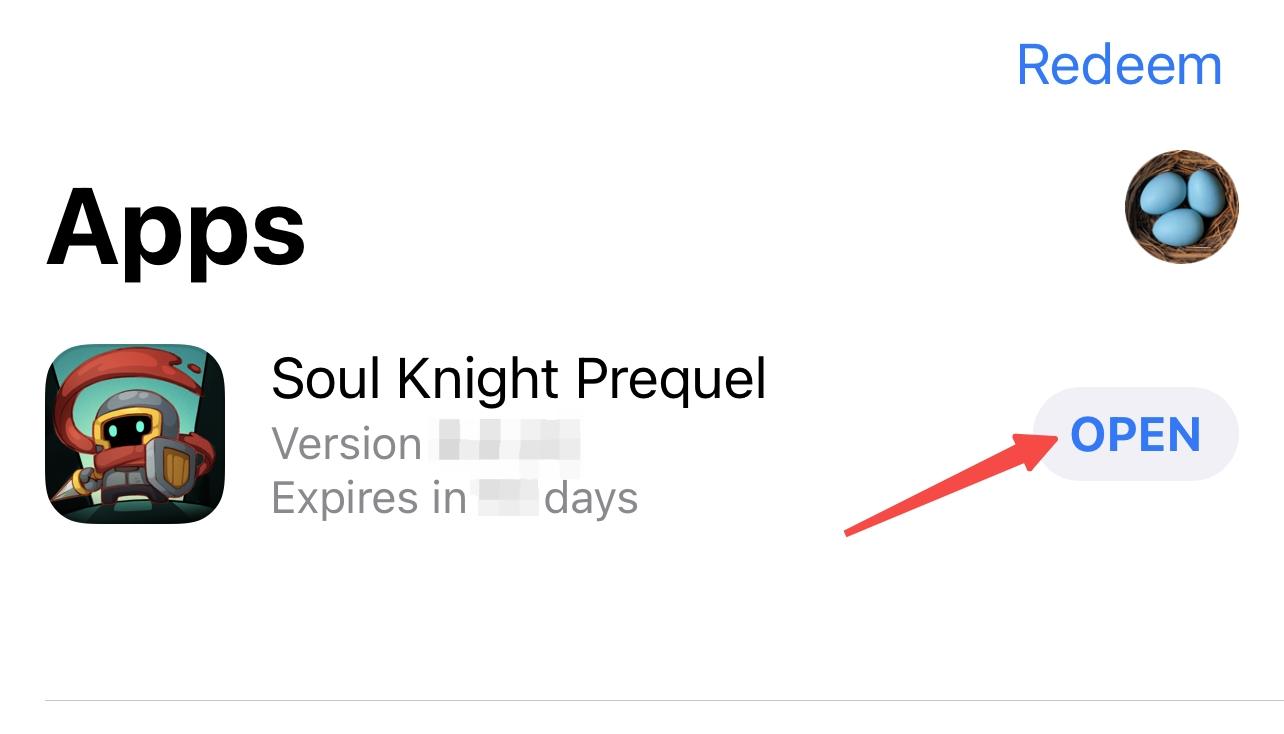Image resolution: width=1284 pixels, height=734 pixels.
Task: Click the Apps heading
Action: tap(176, 228)
